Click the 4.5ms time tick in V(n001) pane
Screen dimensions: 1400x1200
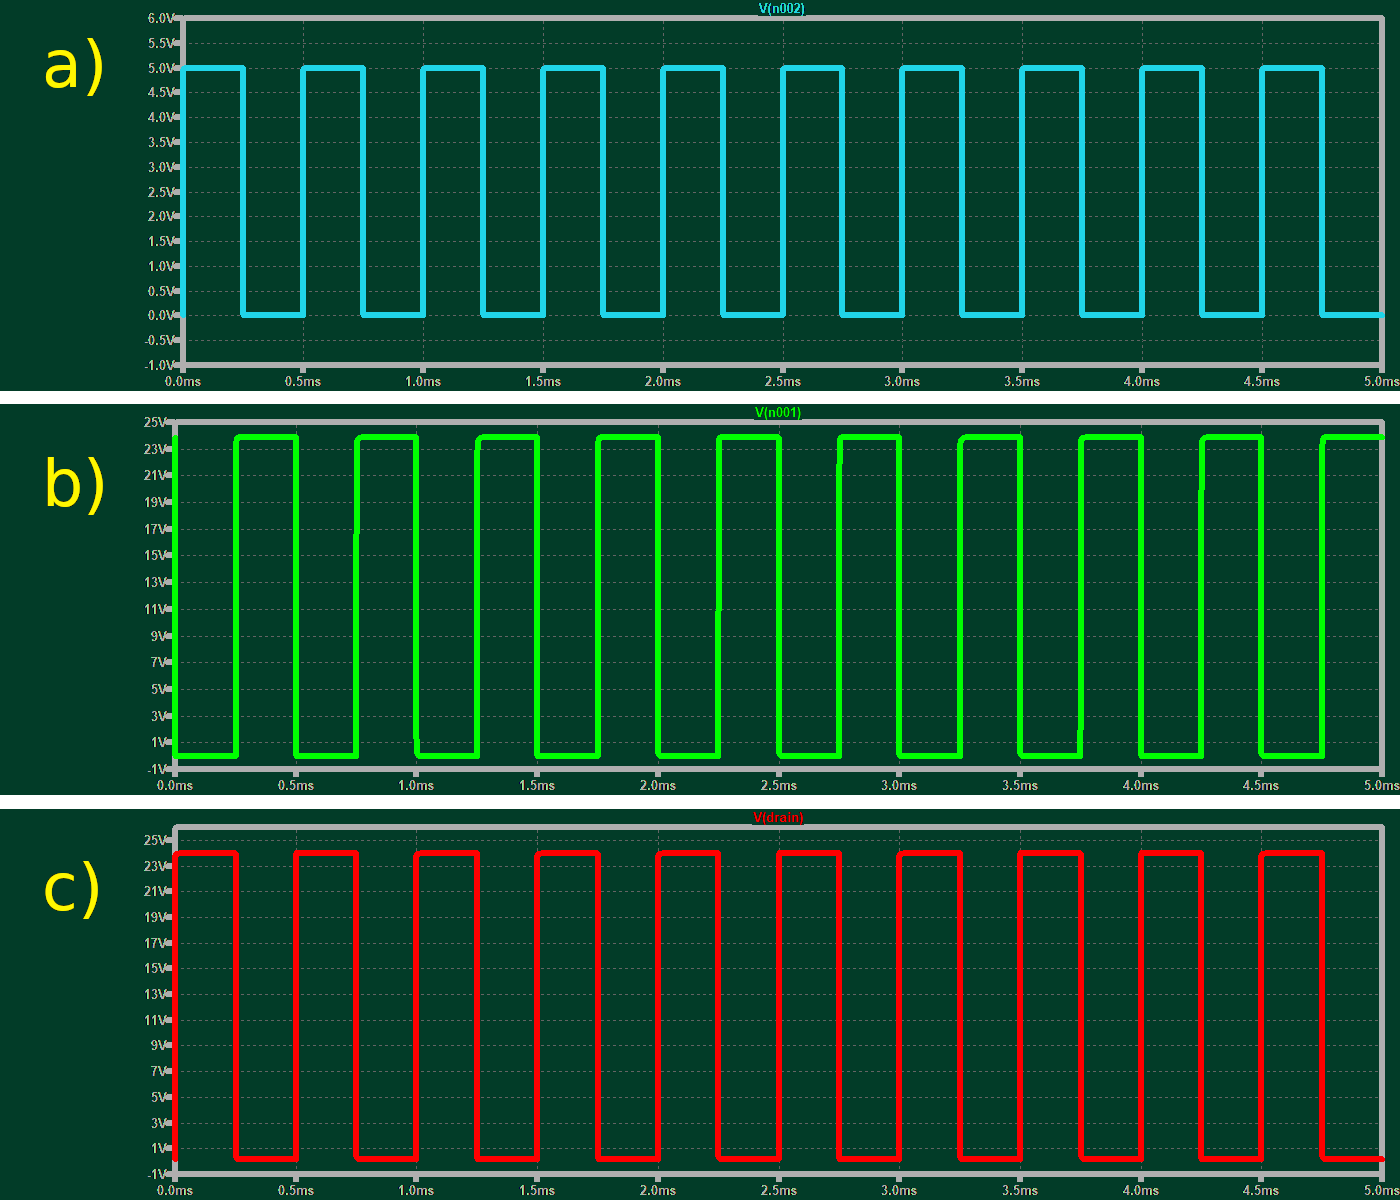[1261, 786]
